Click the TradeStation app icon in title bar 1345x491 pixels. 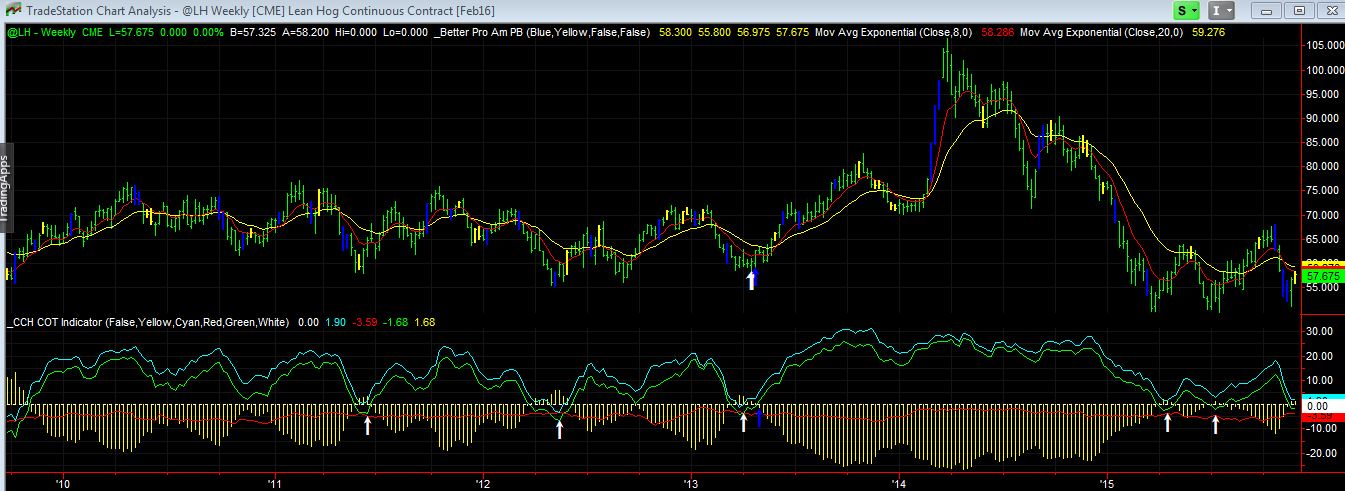9,10
